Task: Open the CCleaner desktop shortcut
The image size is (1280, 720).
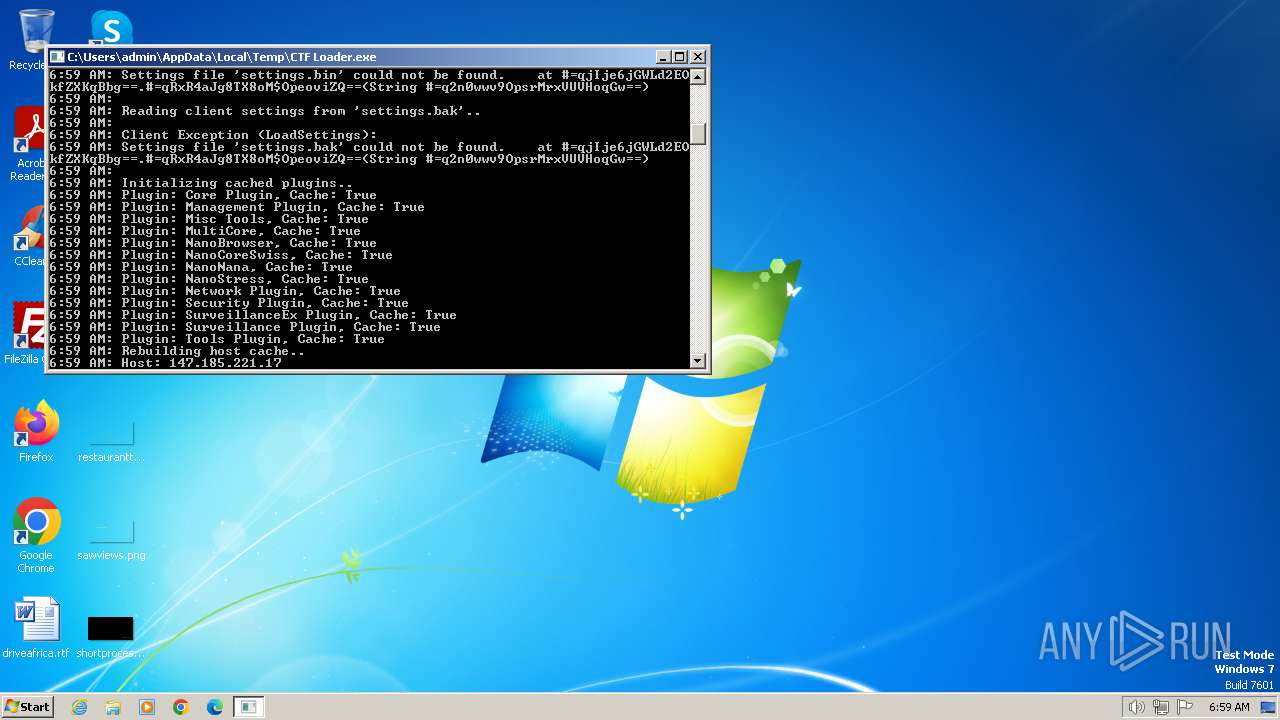Action: point(30,238)
